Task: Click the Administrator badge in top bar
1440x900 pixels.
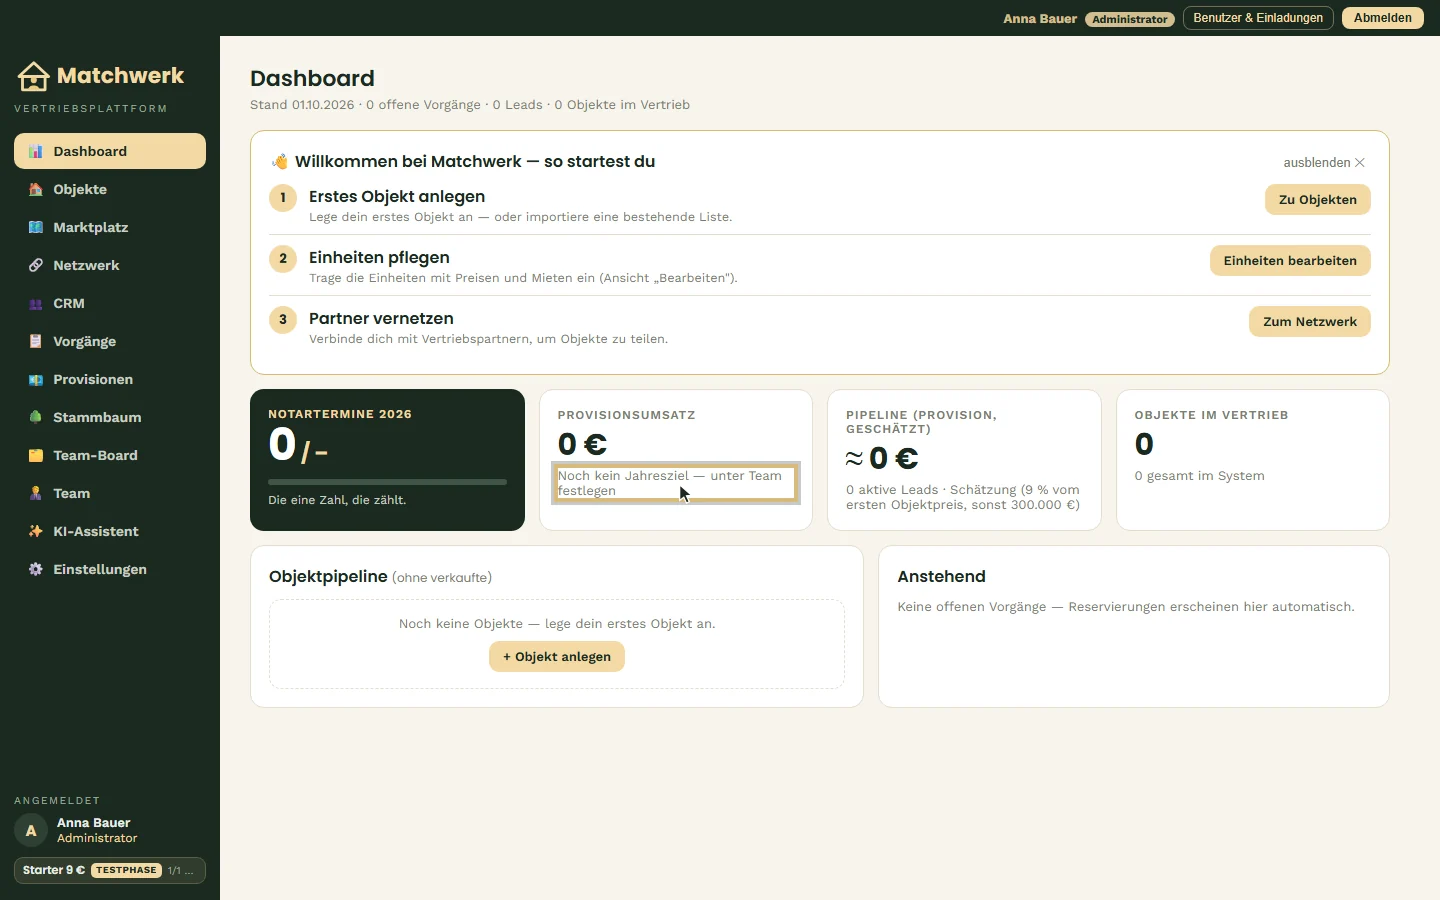Action: click(1130, 19)
